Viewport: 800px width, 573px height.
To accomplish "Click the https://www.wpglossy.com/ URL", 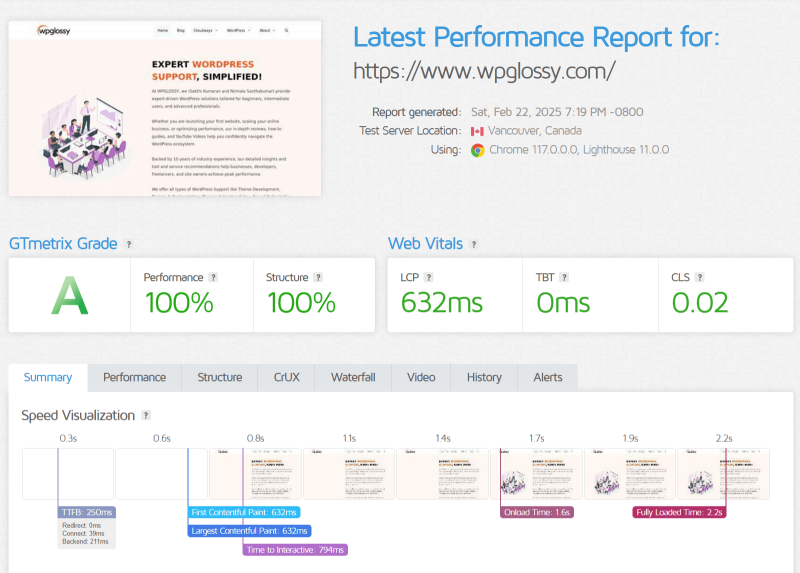I will tap(484, 71).
